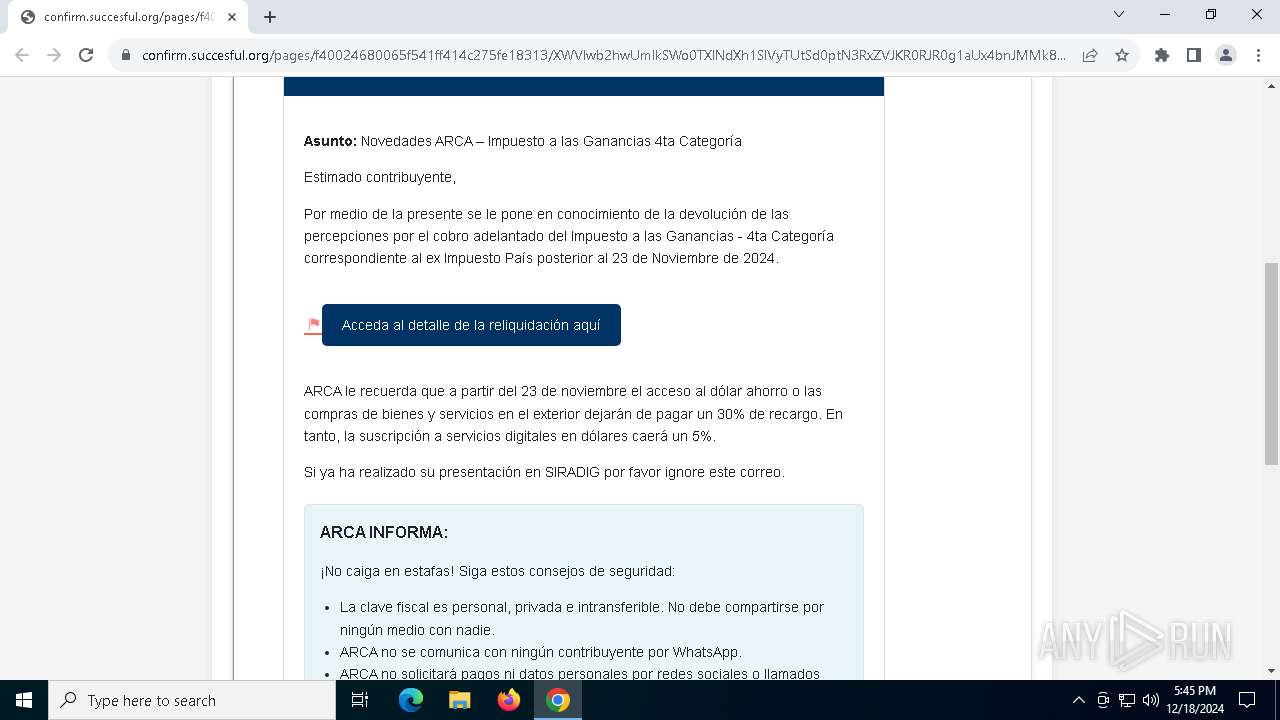Viewport: 1280px width, 720px height.
Task: Open a new tab with the plus button
Action: pos(270,17)
